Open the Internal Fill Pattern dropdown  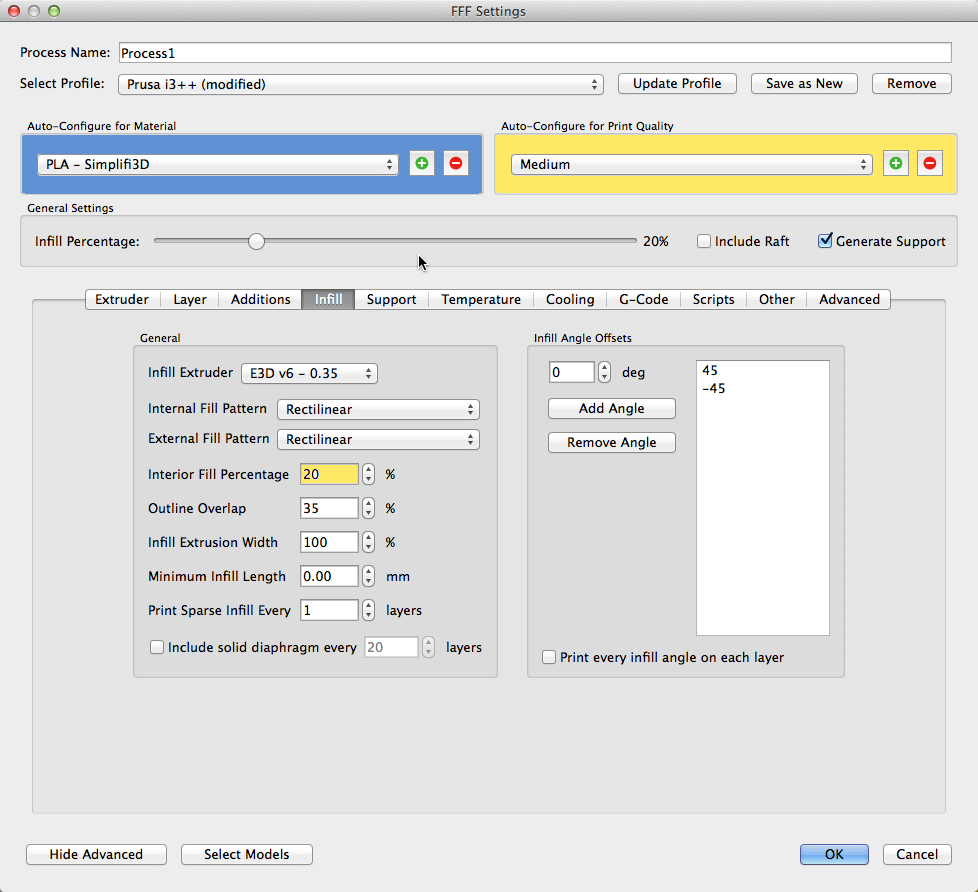378,410
